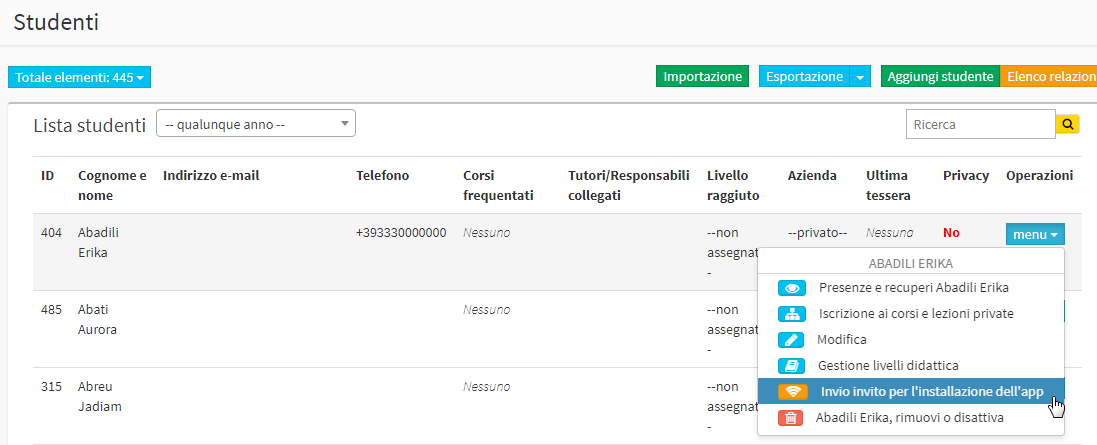Click the eye icon for Presenze e recuperi
Viewport: 1097px width, 445px height.
[792, 288]
